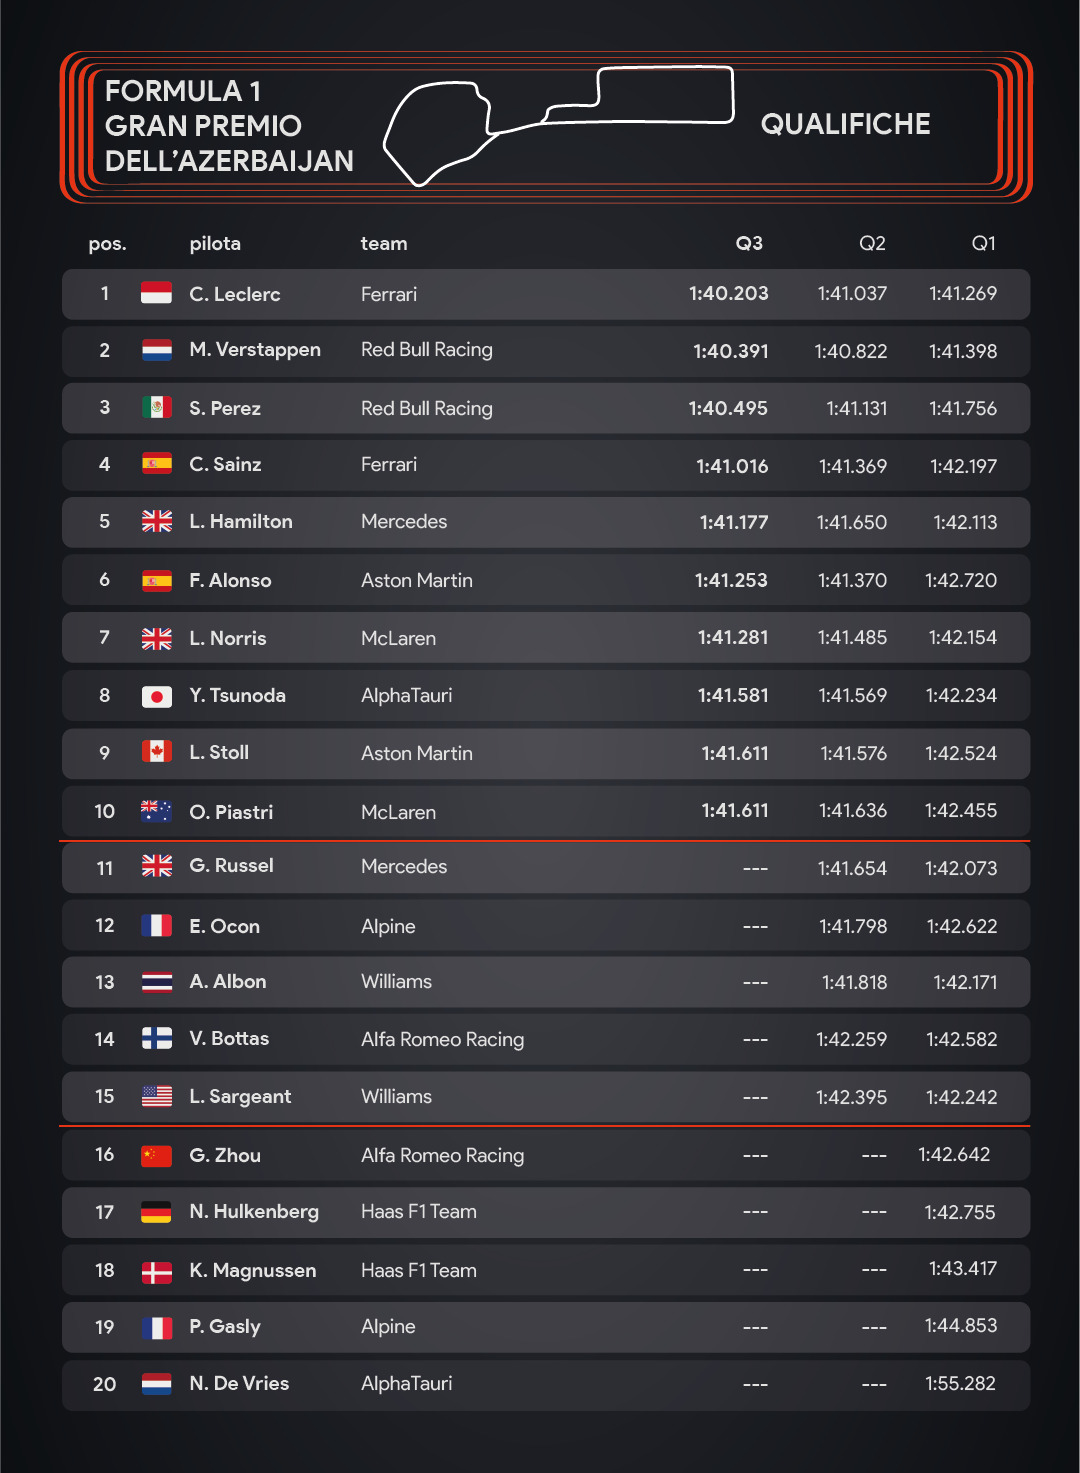Select the German flag next to N. Hulkenberg
This screenshot has height=1473, width=1080.
pyautogui.click(x=156, y=1212)
